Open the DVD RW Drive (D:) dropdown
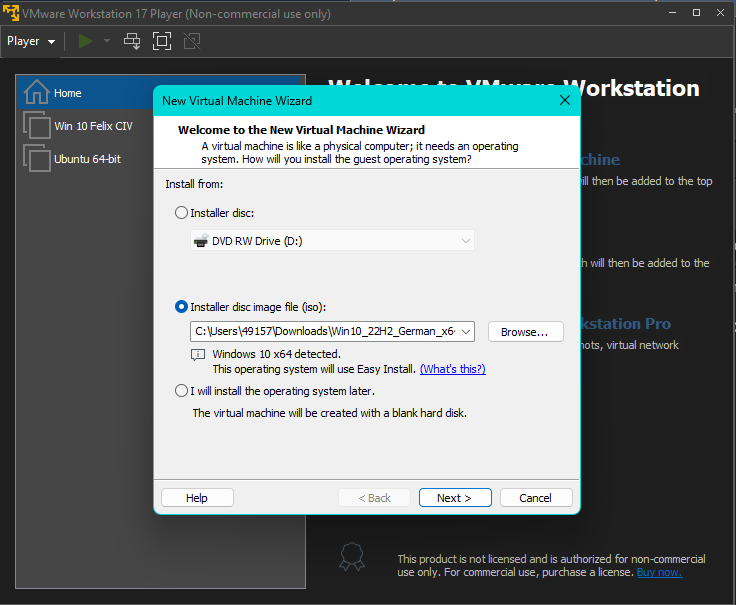The image size is (736, 605). [332, 241]
